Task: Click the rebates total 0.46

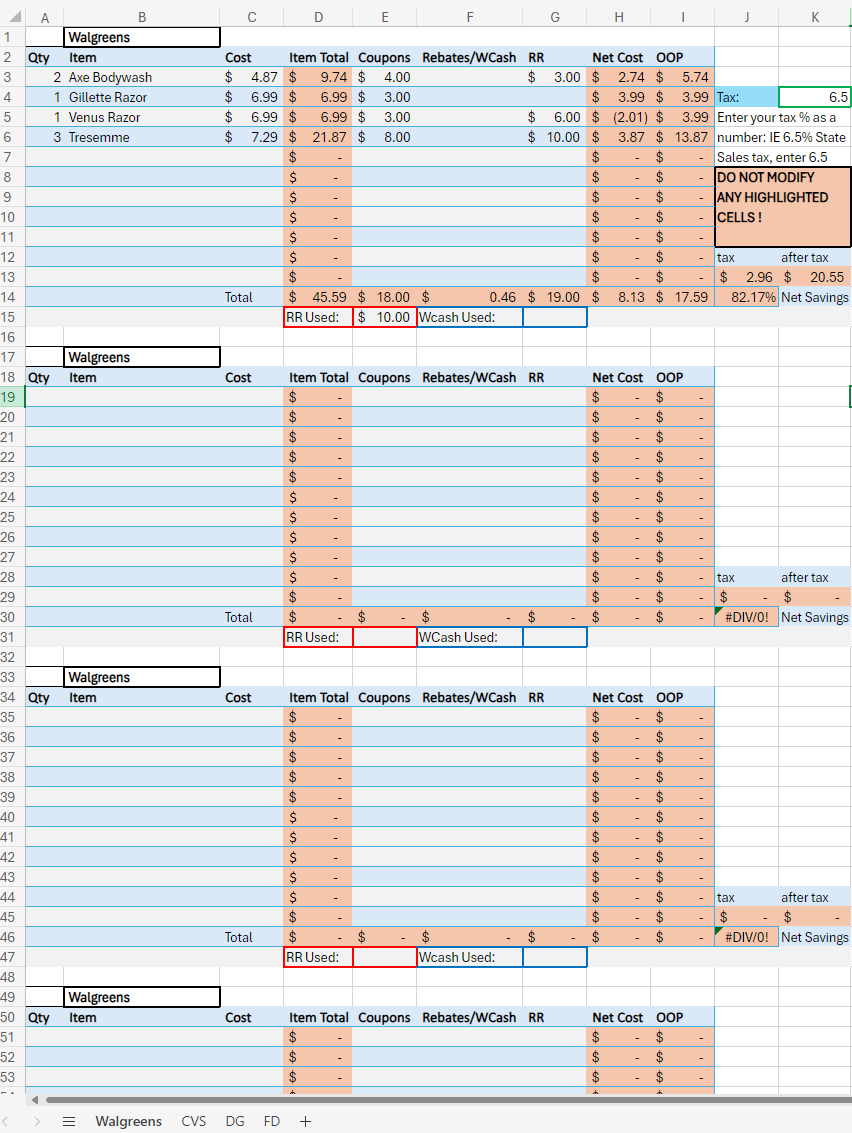Action: tap(470, 297)
